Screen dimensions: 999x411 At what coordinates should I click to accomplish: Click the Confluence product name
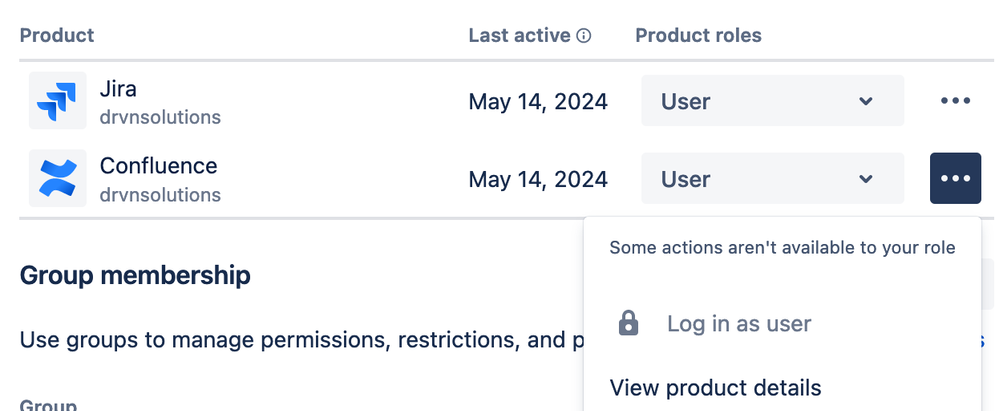[158, 166]
